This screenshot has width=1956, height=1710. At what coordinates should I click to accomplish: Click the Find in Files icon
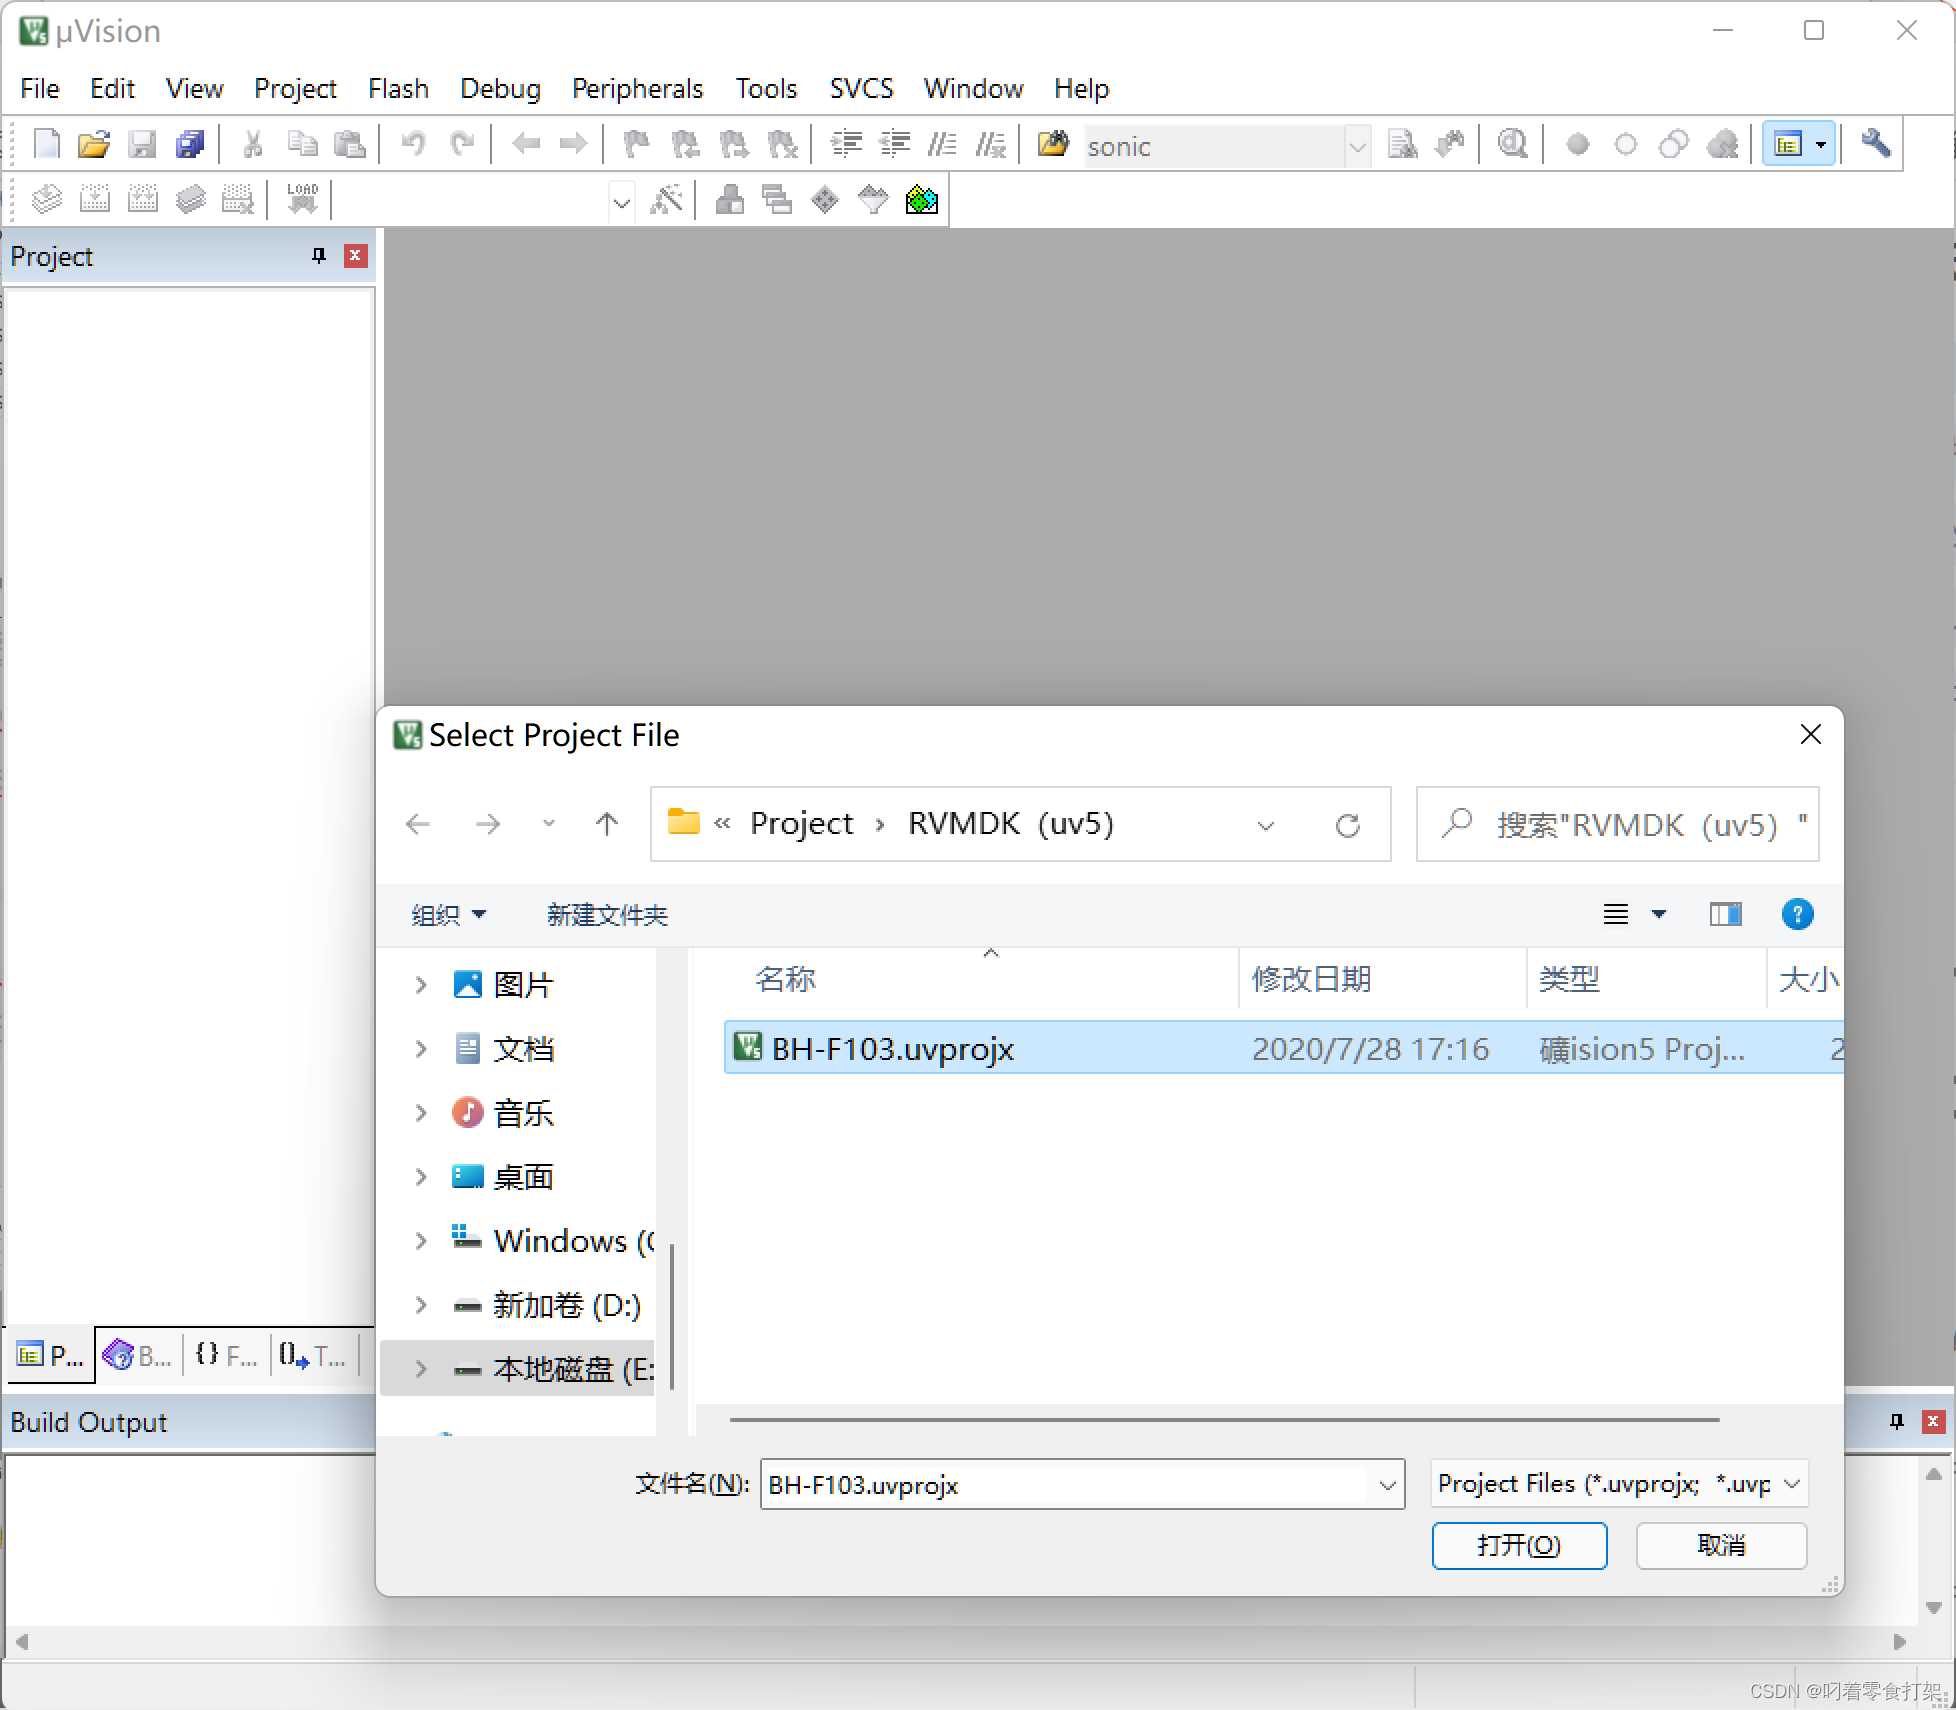click(x=1052, y=145)
